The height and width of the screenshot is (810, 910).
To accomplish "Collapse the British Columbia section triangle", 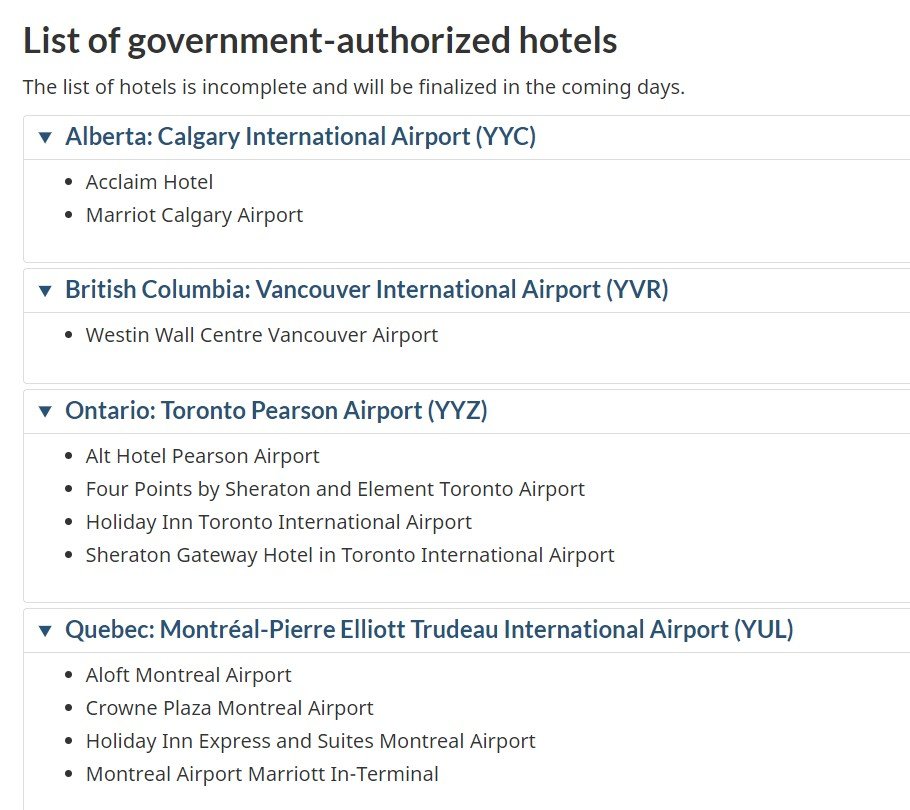I will [45, 290].
